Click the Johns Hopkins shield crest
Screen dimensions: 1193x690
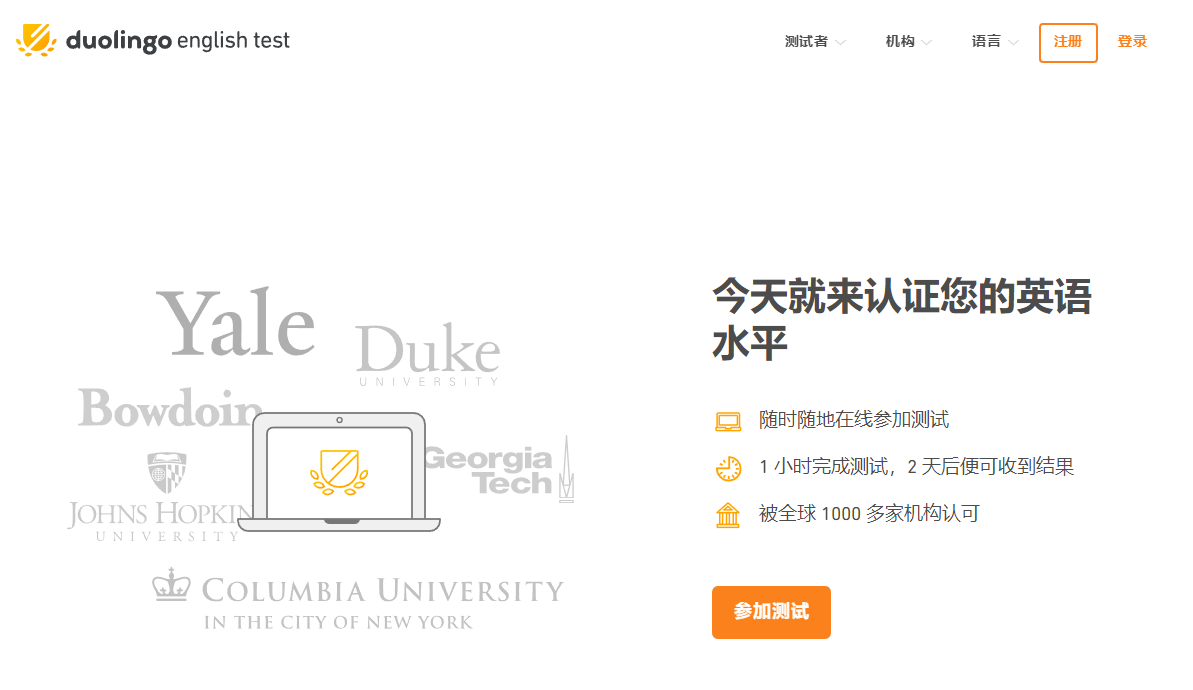166,473
